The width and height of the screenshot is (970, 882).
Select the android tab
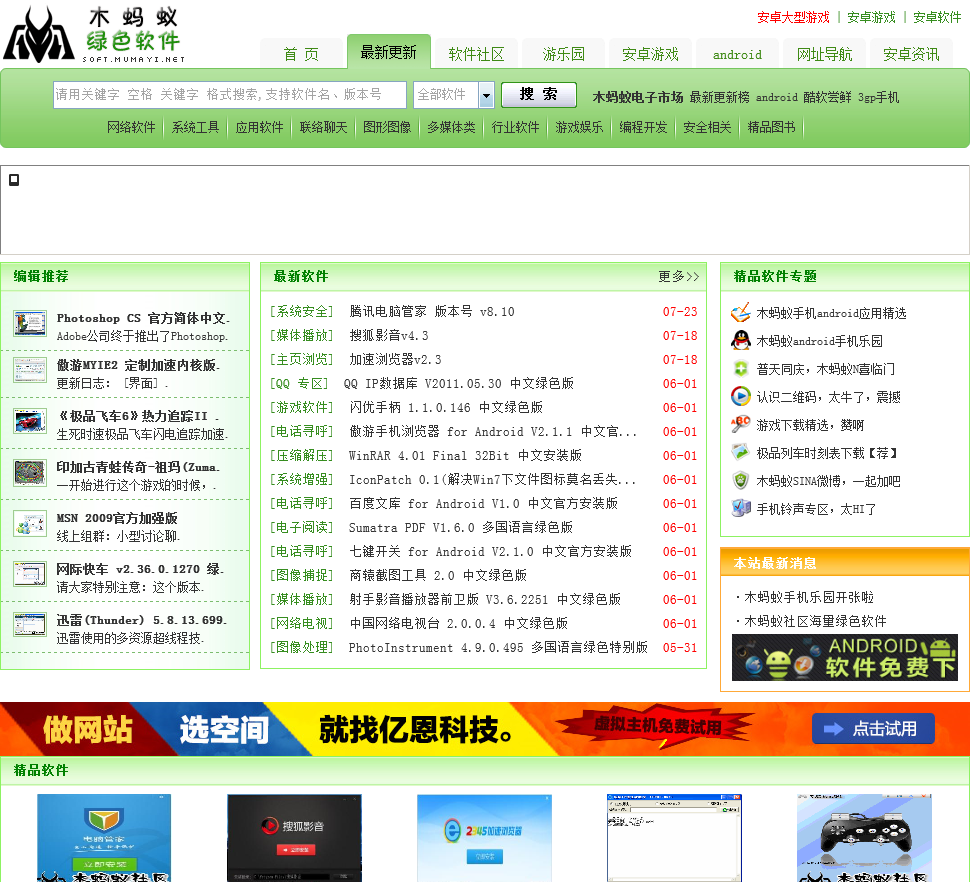[737, 54]
